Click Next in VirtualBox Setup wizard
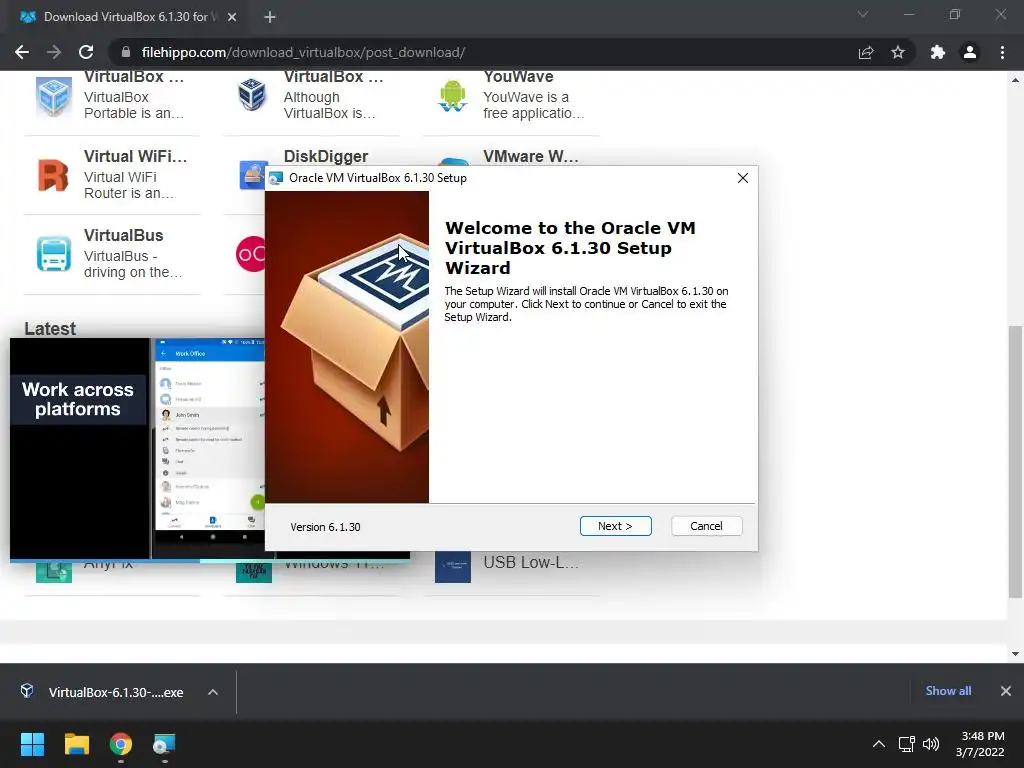Image resolution: width=1024 pixels, height=768 pixels. 615,526
